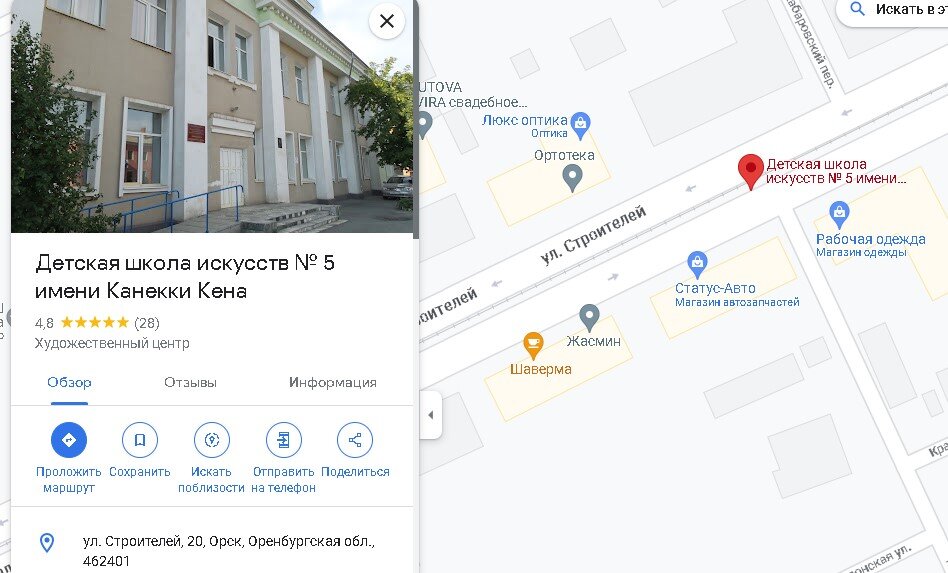Share this place via share icon
948x573 pixels.
pyautogui.click(x=355, y=439)
